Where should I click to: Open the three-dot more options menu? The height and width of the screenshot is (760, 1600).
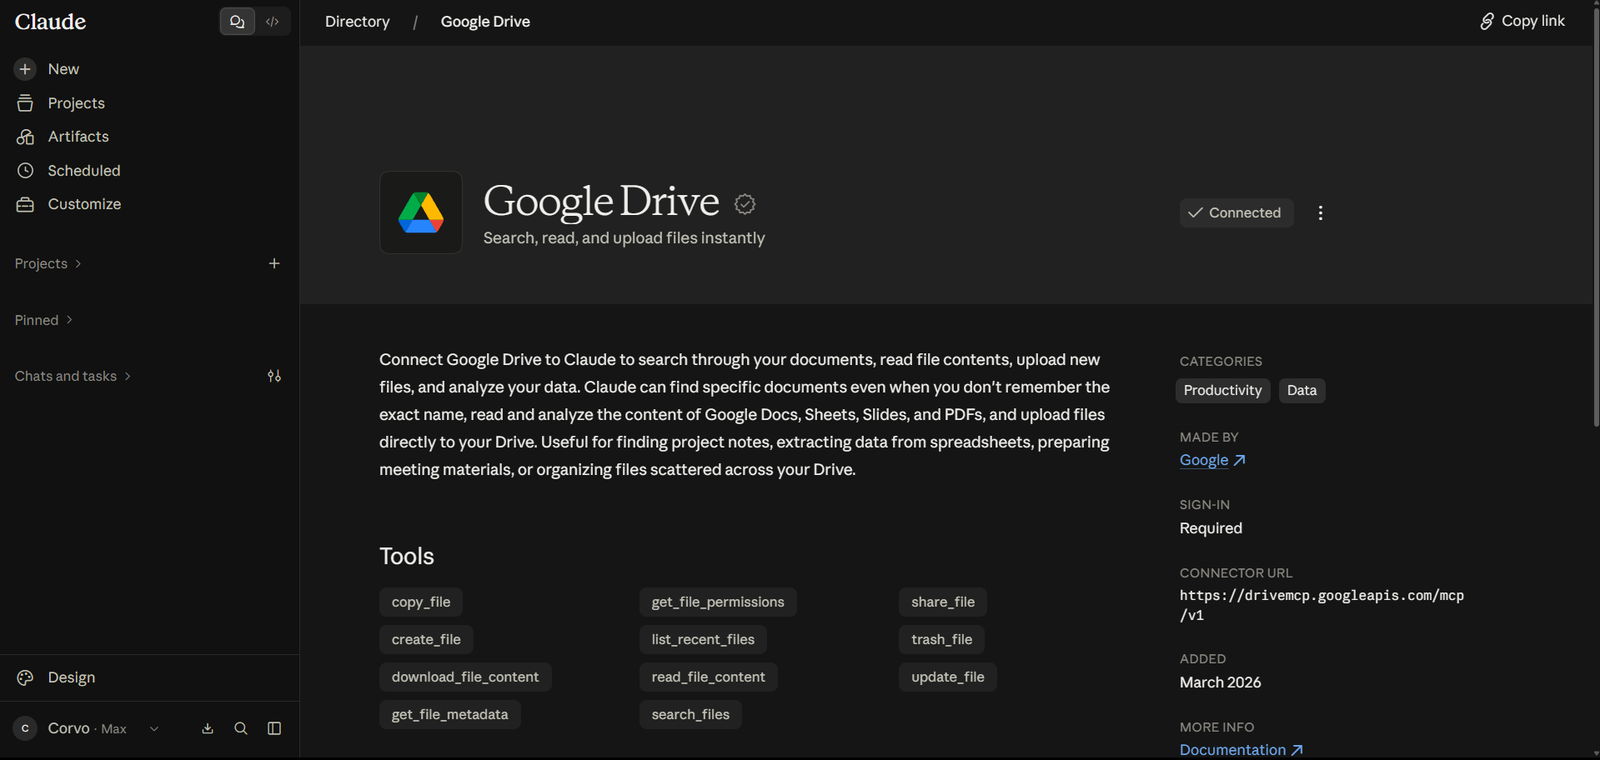[1320, 213]
